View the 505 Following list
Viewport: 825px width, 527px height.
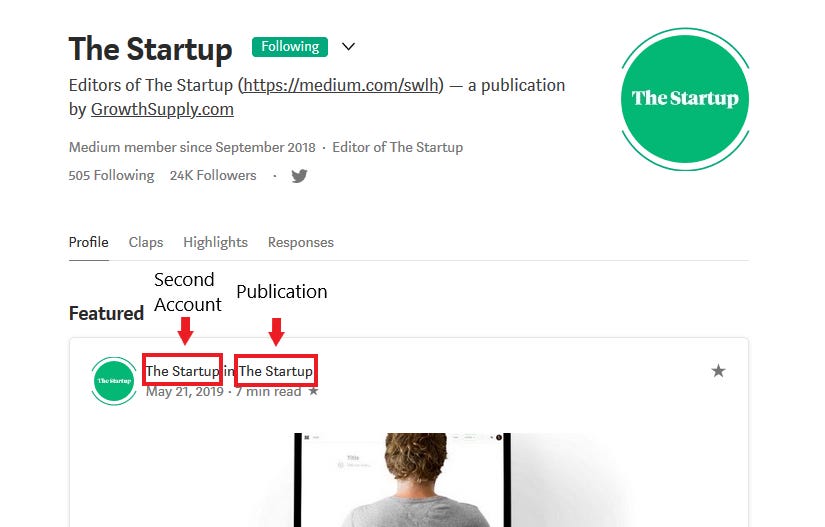pos(111,175)
